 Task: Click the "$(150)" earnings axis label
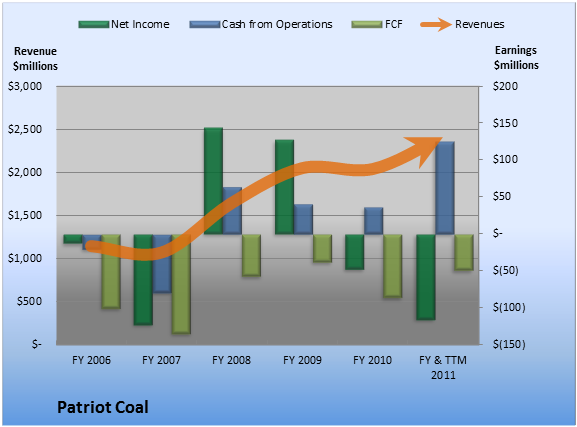pos(509,345)
